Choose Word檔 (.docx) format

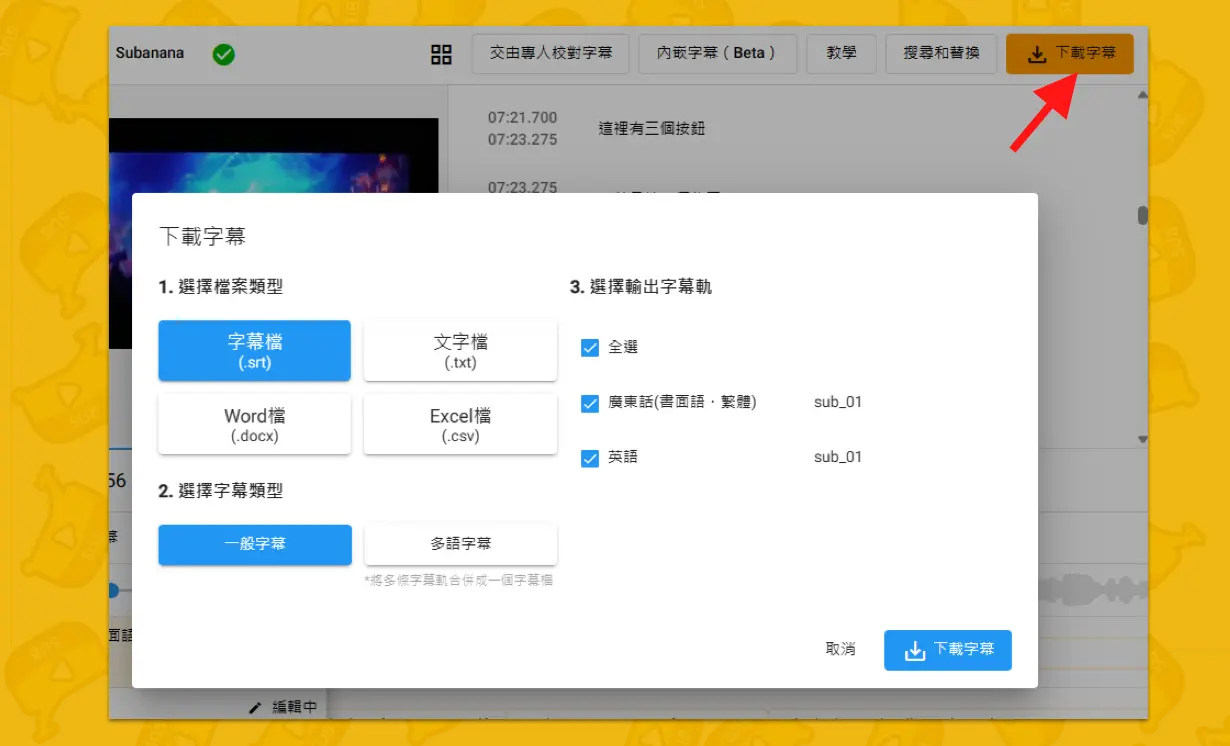[254, 425]
